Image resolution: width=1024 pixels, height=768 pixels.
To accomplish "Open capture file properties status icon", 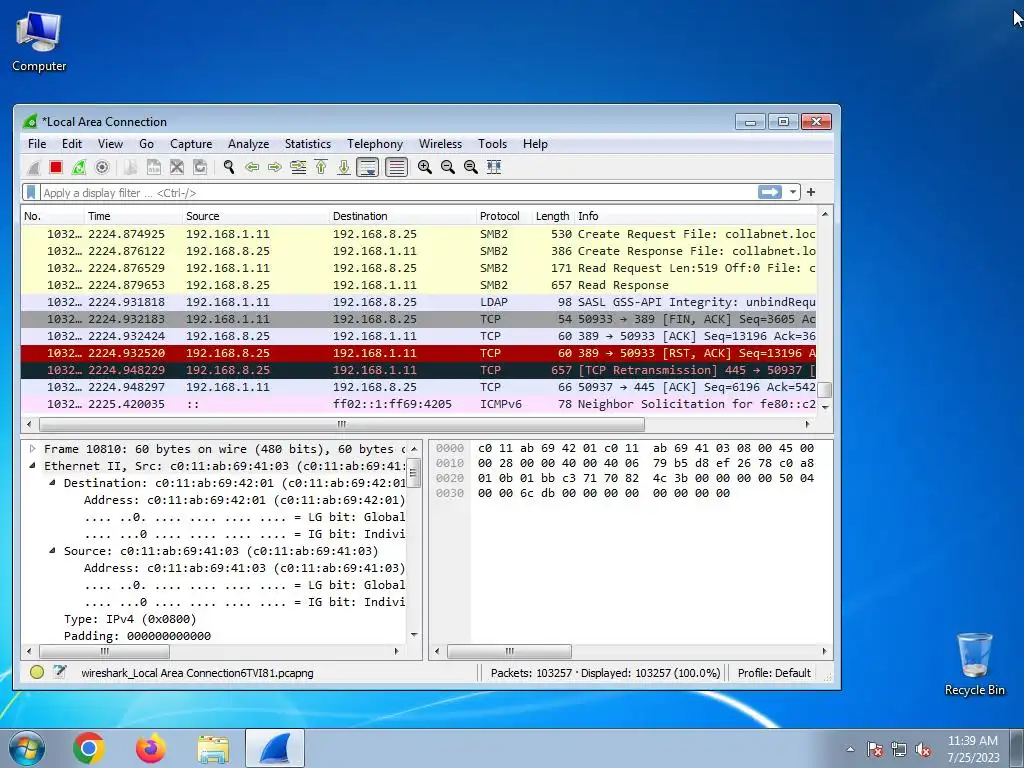I will [x=59, y=672].
